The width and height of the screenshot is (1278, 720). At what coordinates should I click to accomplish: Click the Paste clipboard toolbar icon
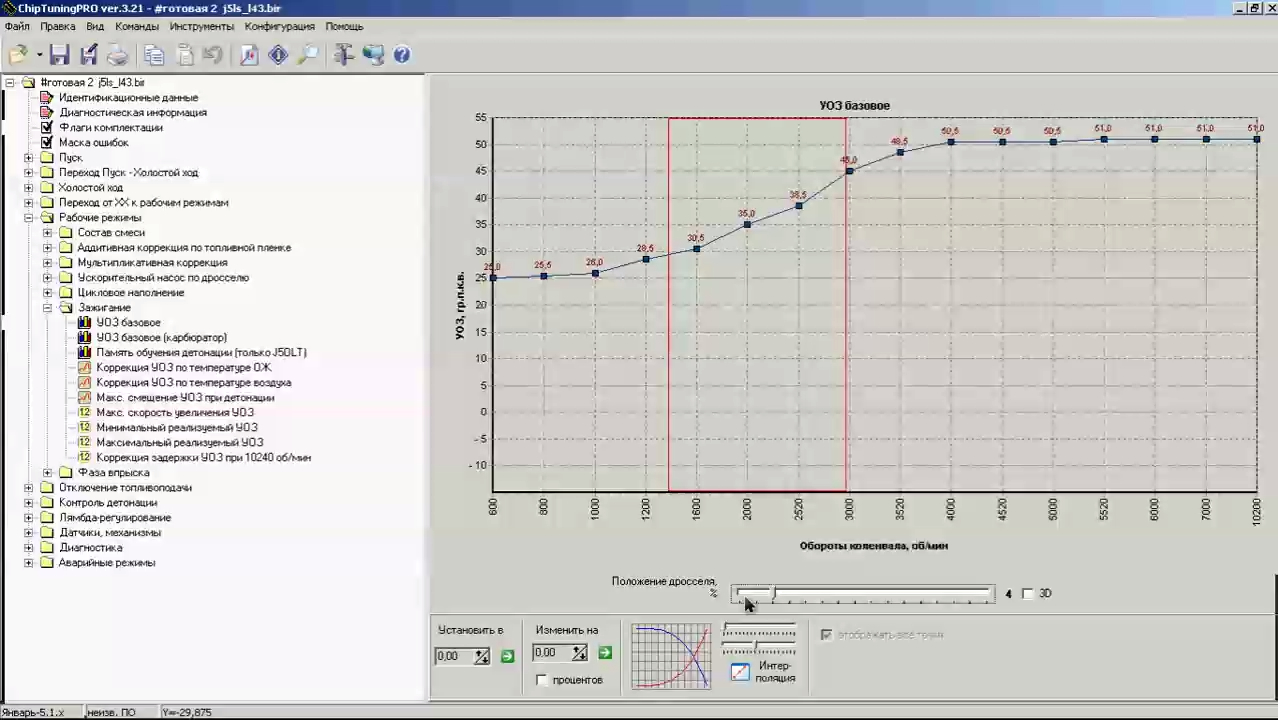point(184,55)
